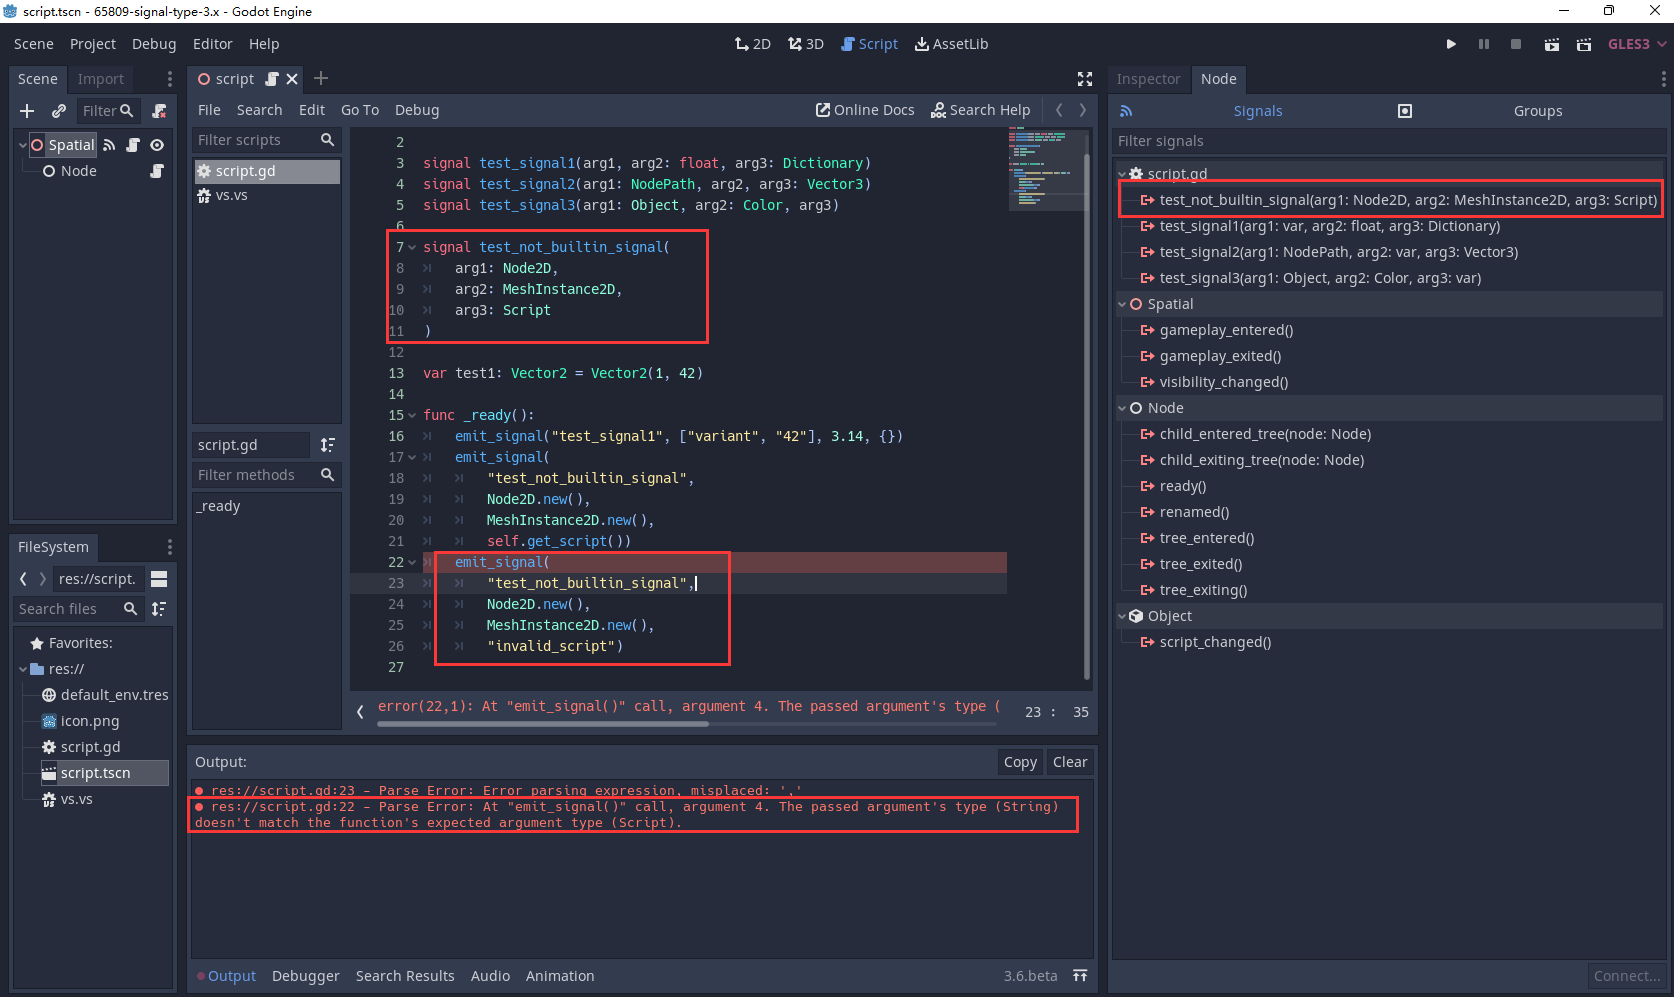
Task: Open GLES3 renderer dropdown
Action: pos(1637,44)
